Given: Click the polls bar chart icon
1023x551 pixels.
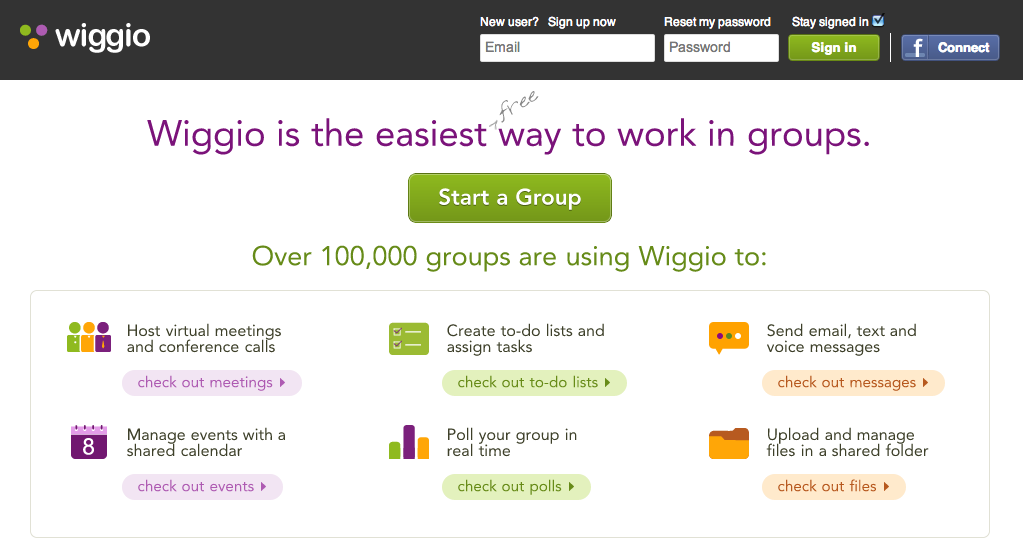Looking at the screenshot, I should pos(409,442).
